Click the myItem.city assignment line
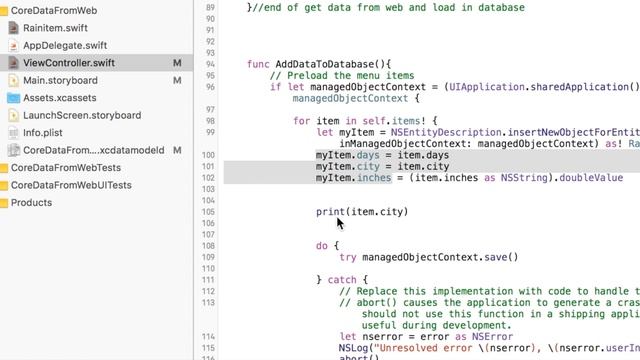Screen dimensions: 640x360 (382, 167)
